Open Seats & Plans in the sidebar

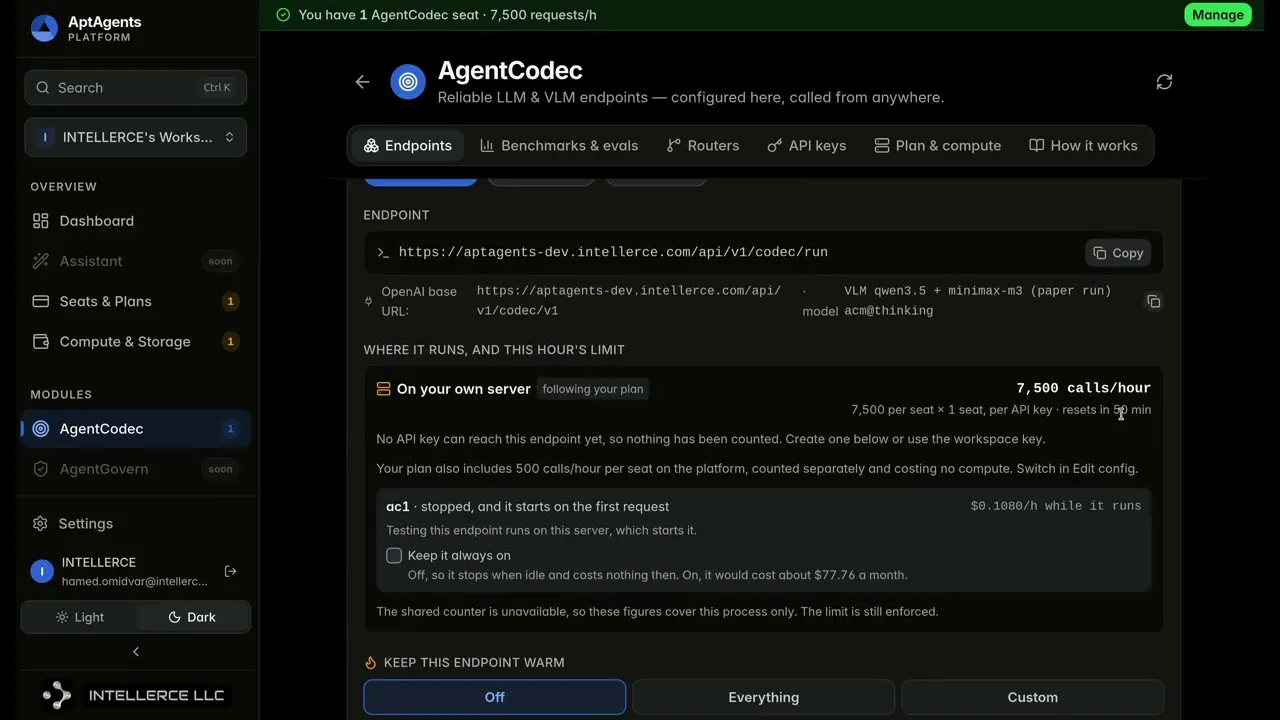[136, 301]
